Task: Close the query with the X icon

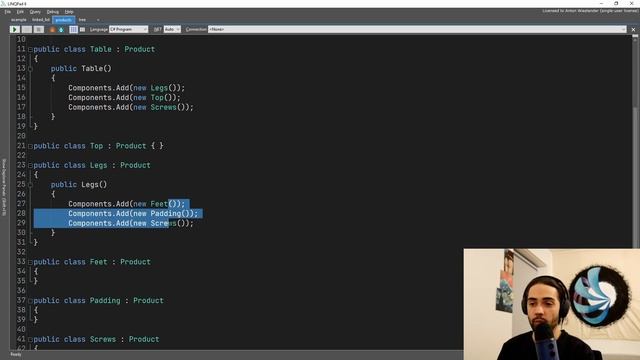Action: pos(633,29)
